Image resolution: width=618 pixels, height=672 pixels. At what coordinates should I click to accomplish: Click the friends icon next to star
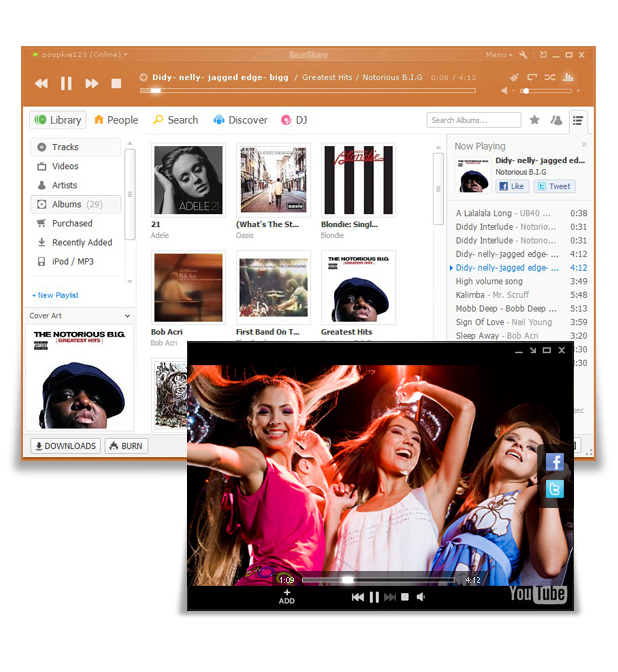tap(556, 120)
